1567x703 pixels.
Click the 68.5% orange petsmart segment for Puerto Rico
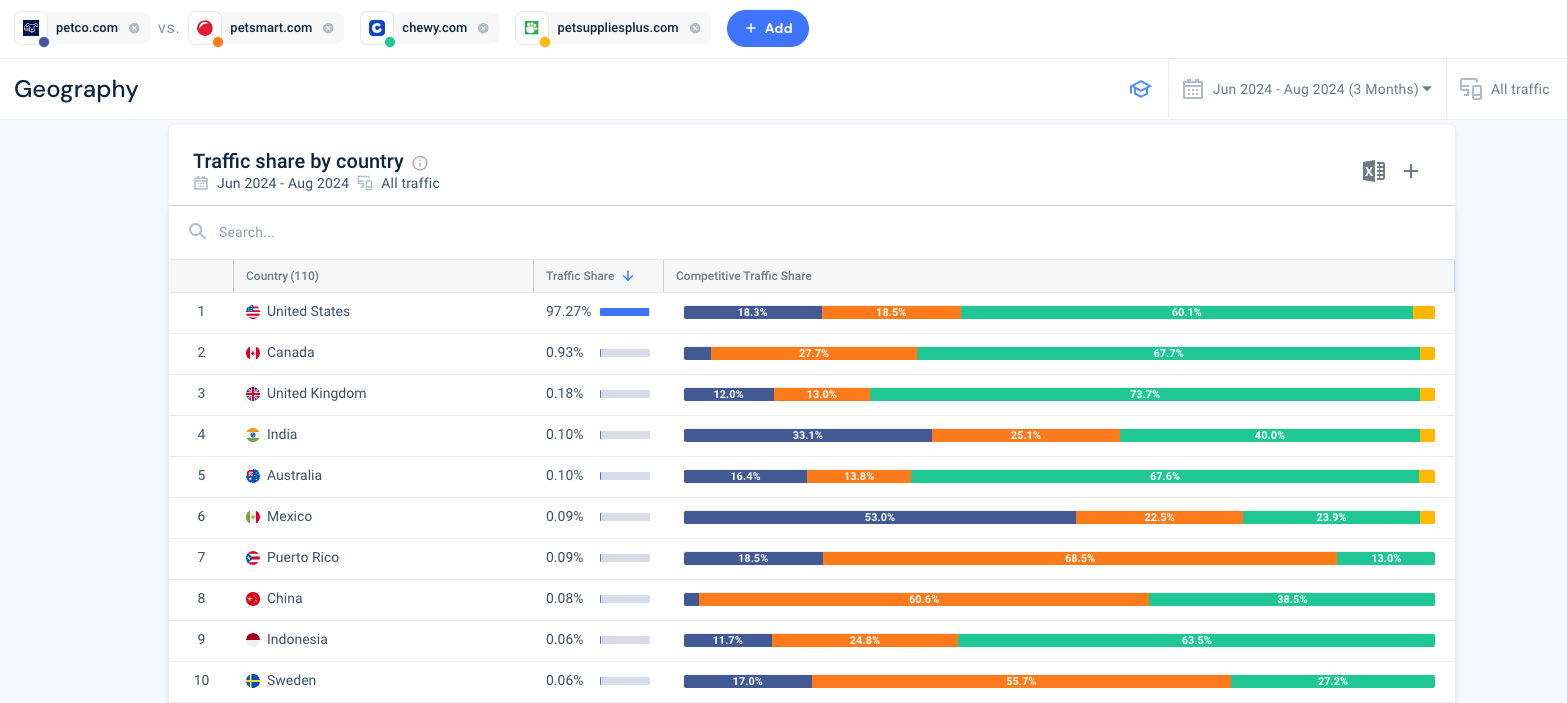[1080, 558]
